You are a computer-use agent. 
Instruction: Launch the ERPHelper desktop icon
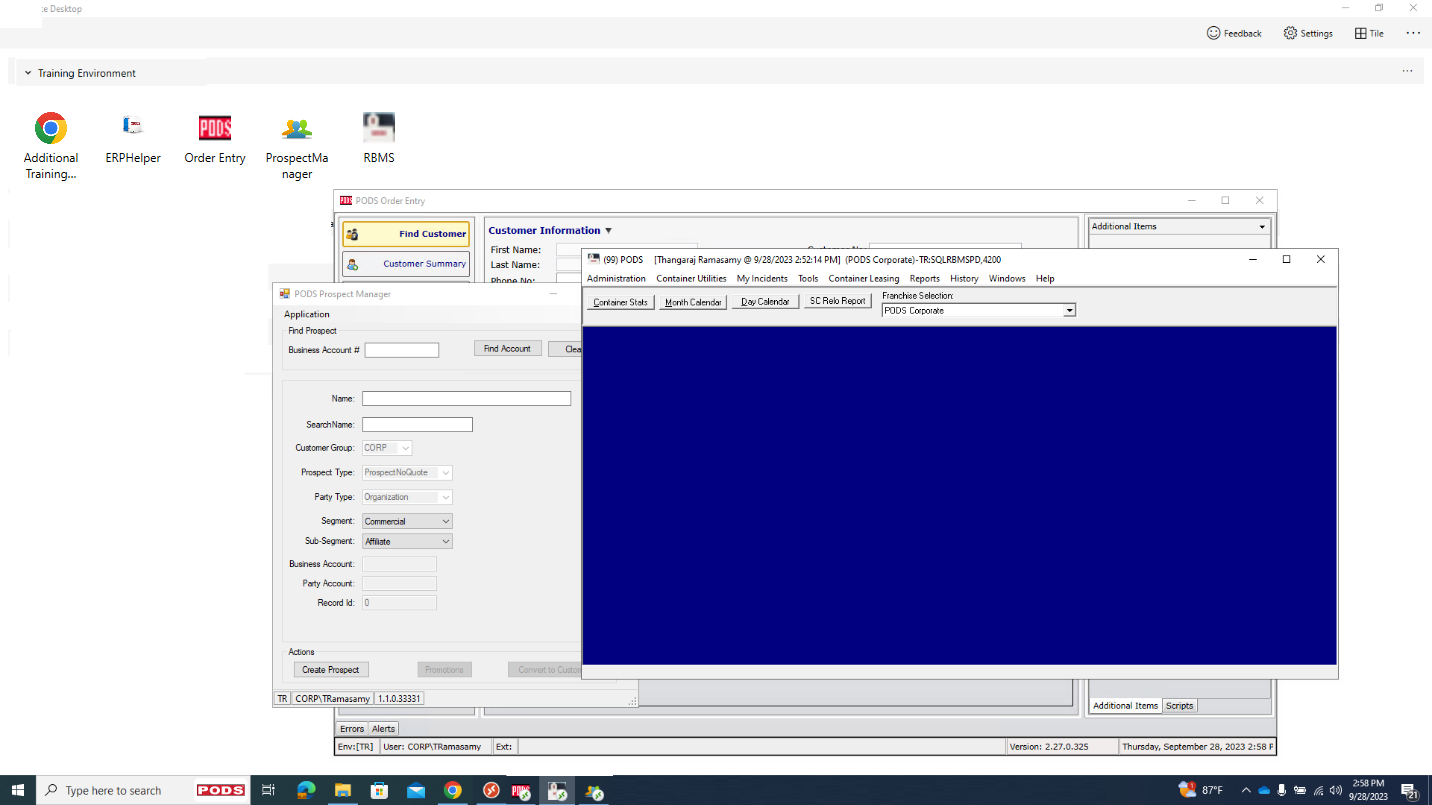click(x=133, y=128)
